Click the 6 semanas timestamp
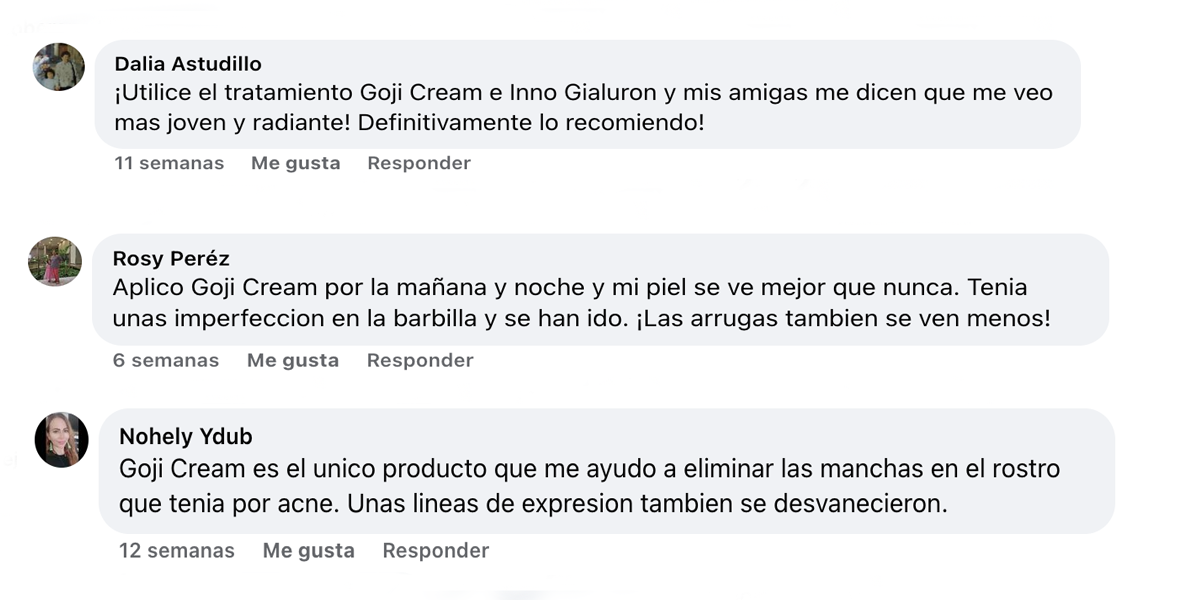 coord(166,360)
